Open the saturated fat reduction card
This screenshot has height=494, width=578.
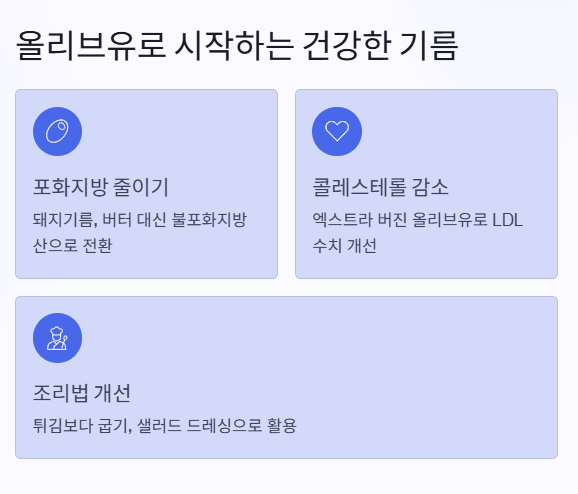pyautogui.click(x=146, y=184)
